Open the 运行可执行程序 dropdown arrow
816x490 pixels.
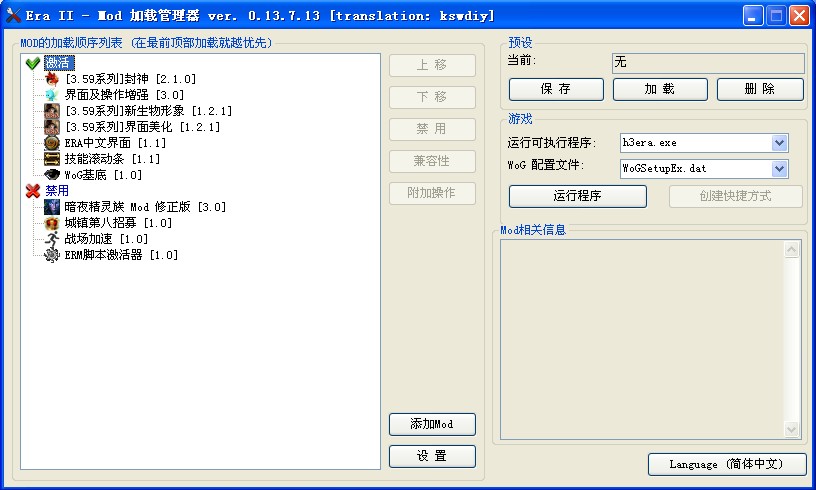click(779, 143)
